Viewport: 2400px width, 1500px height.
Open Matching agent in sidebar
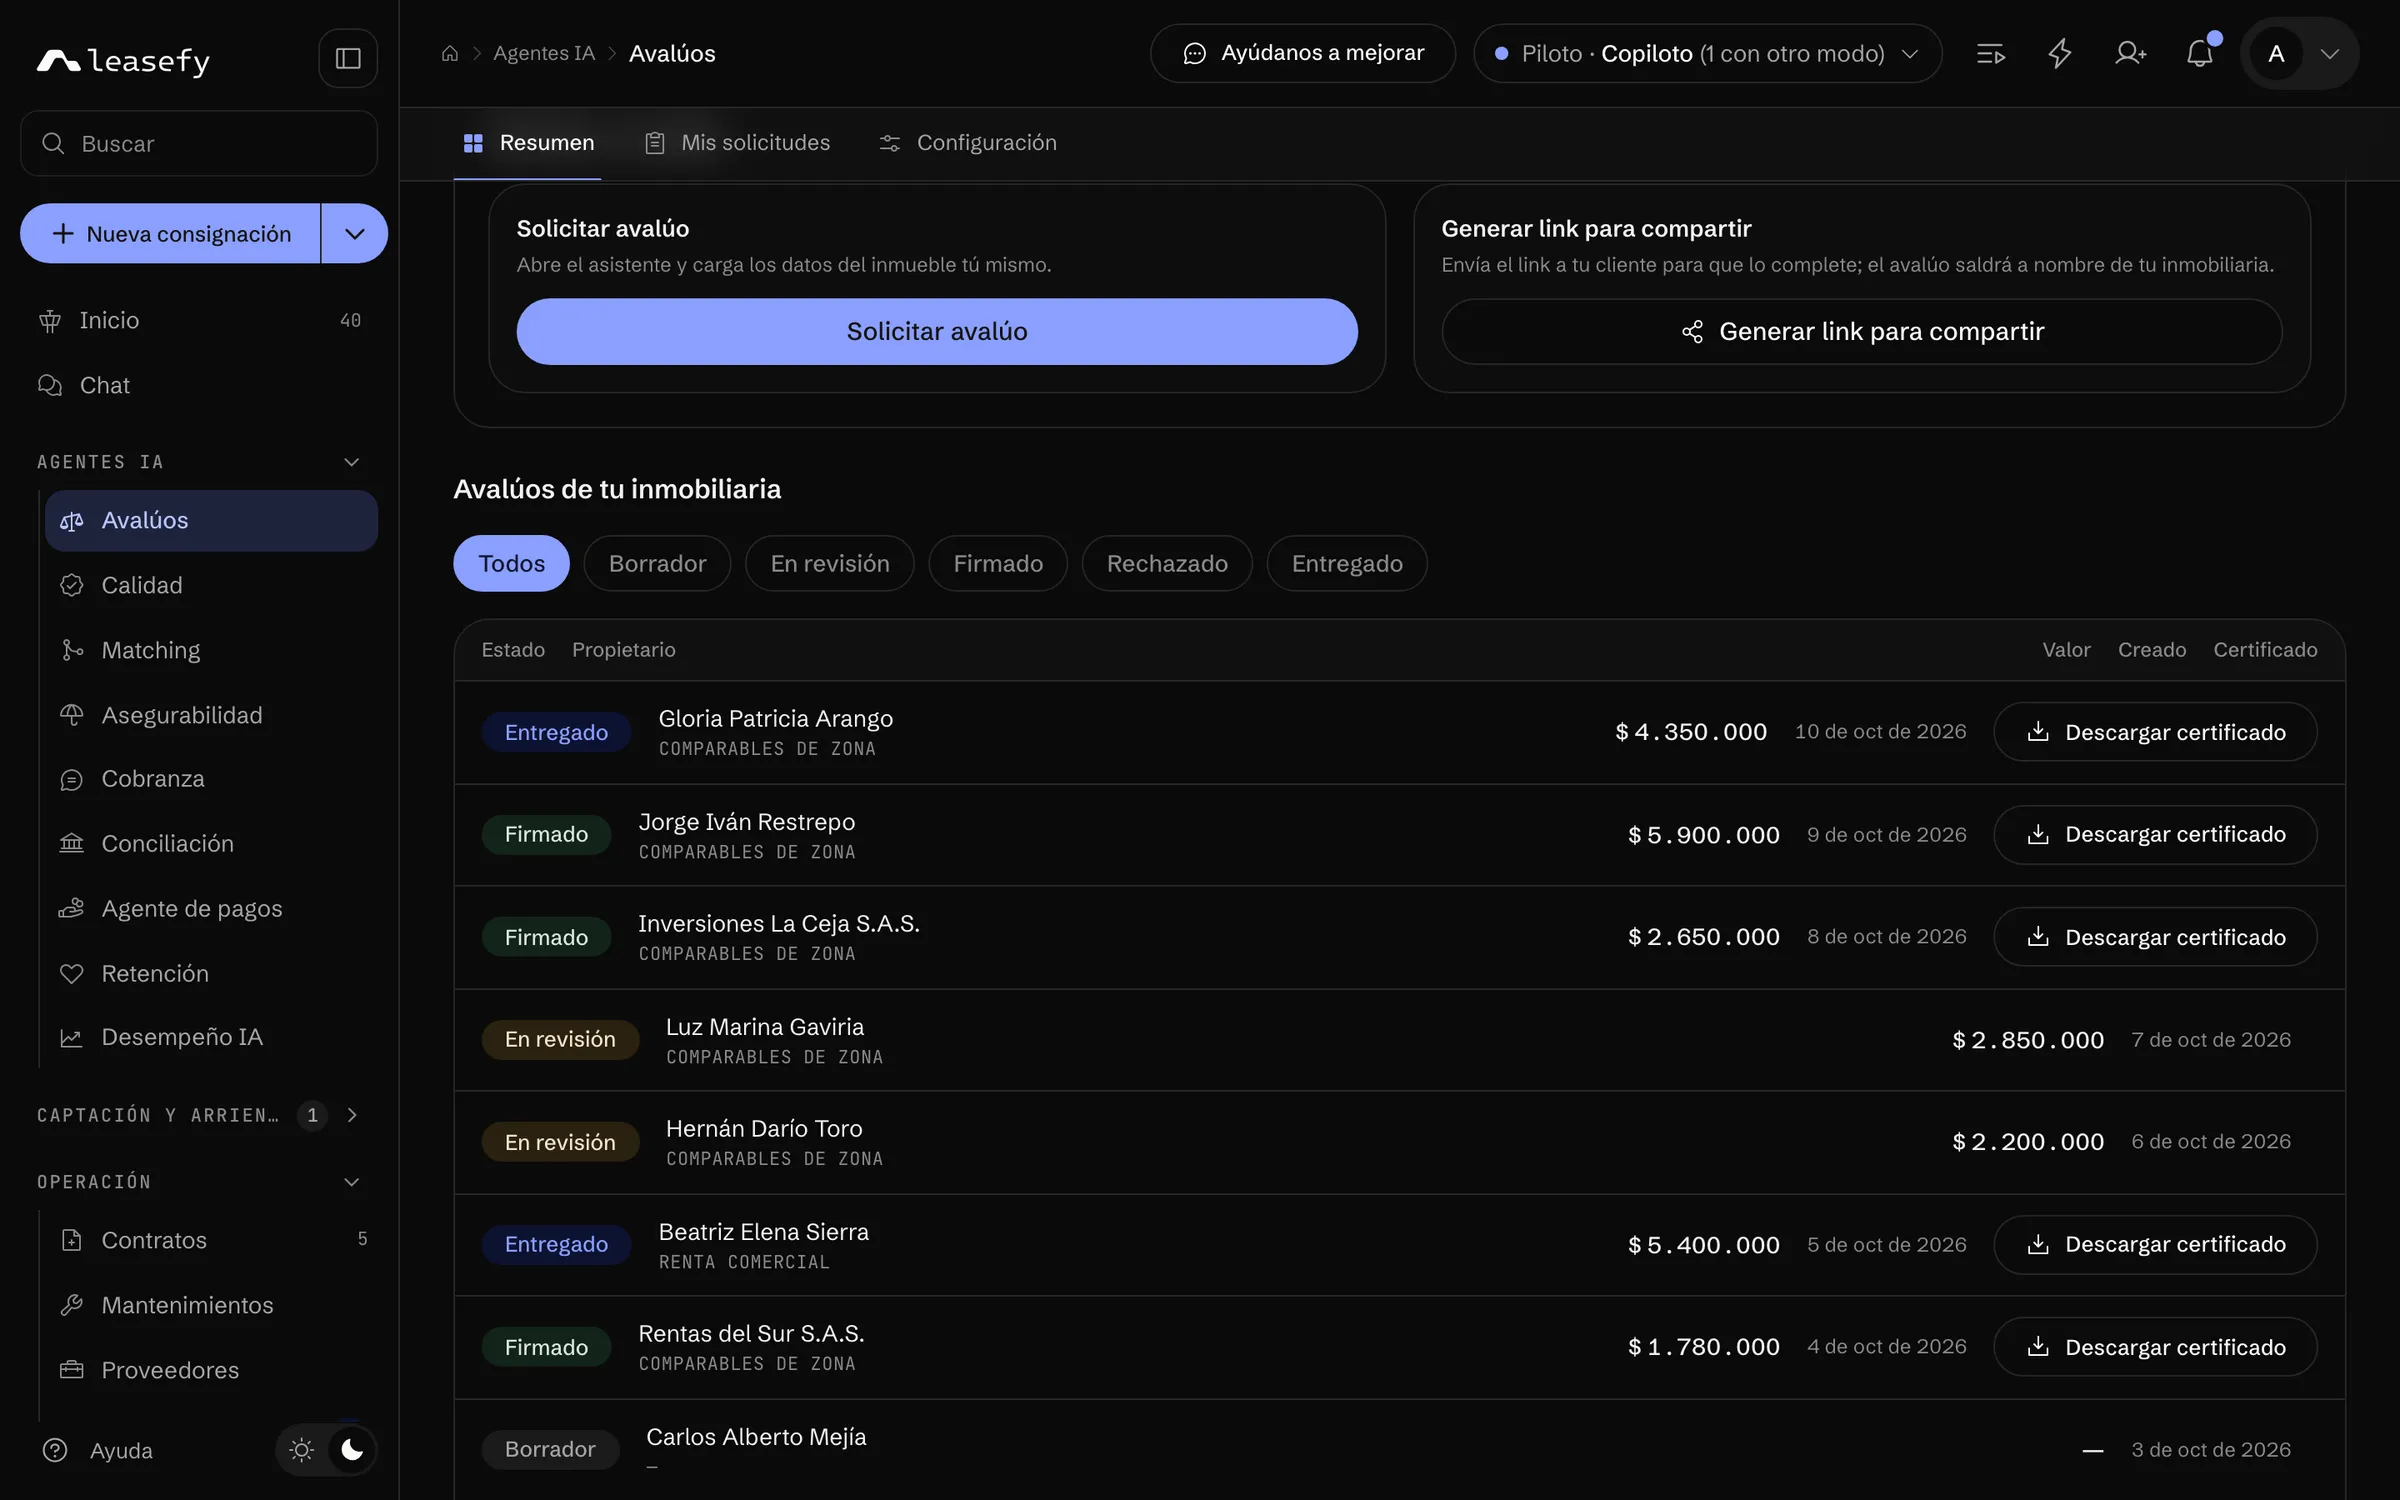[x=211, y=650]
